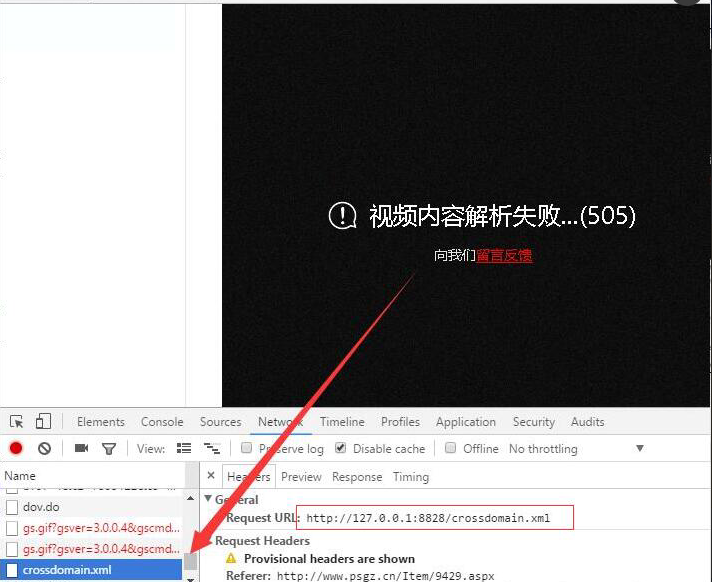Toggle the network filter funnel icon
This screenshot has height=582, width=712.
click(109, 449)
